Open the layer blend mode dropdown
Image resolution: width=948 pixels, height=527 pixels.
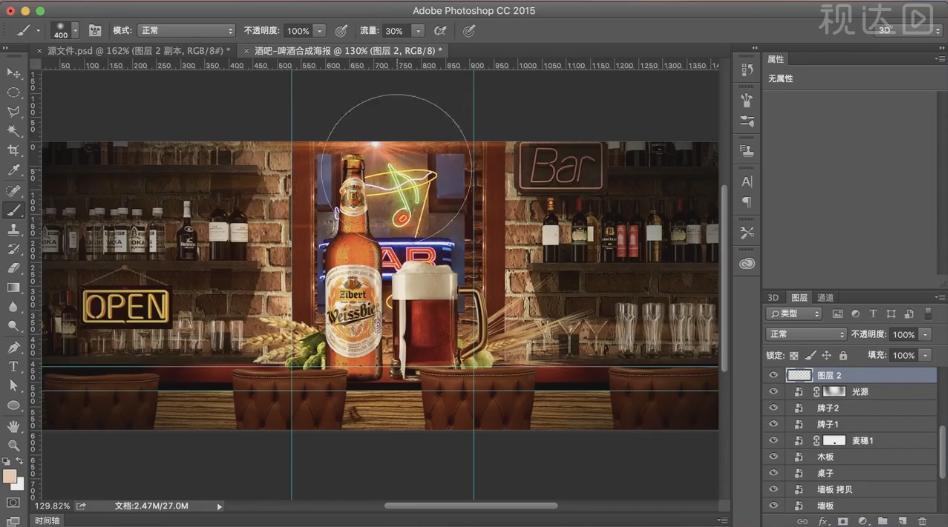[806, 334]
